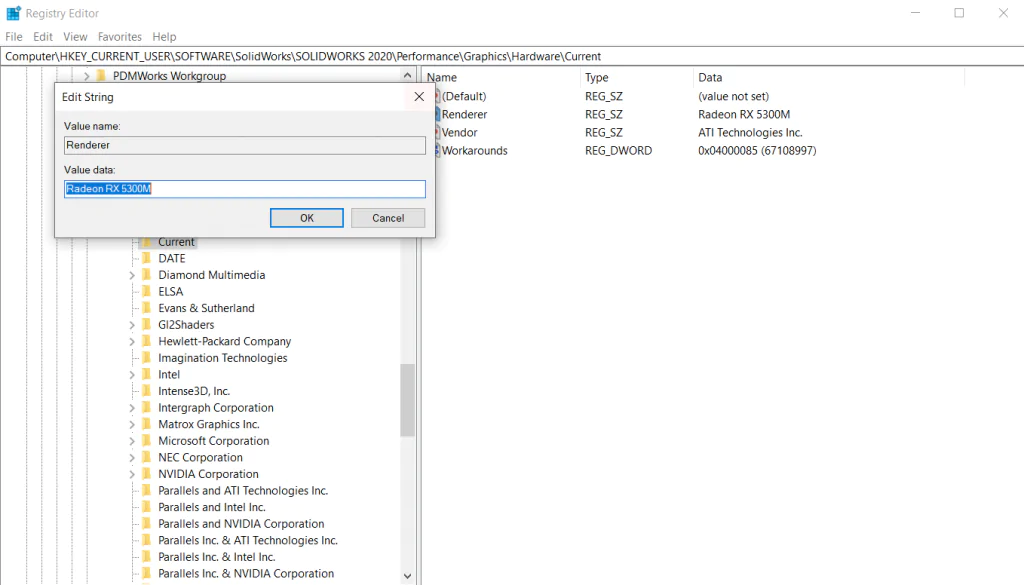
Task: Click the tree pane scroll up arrow
Action: click(x=408, y=75)
